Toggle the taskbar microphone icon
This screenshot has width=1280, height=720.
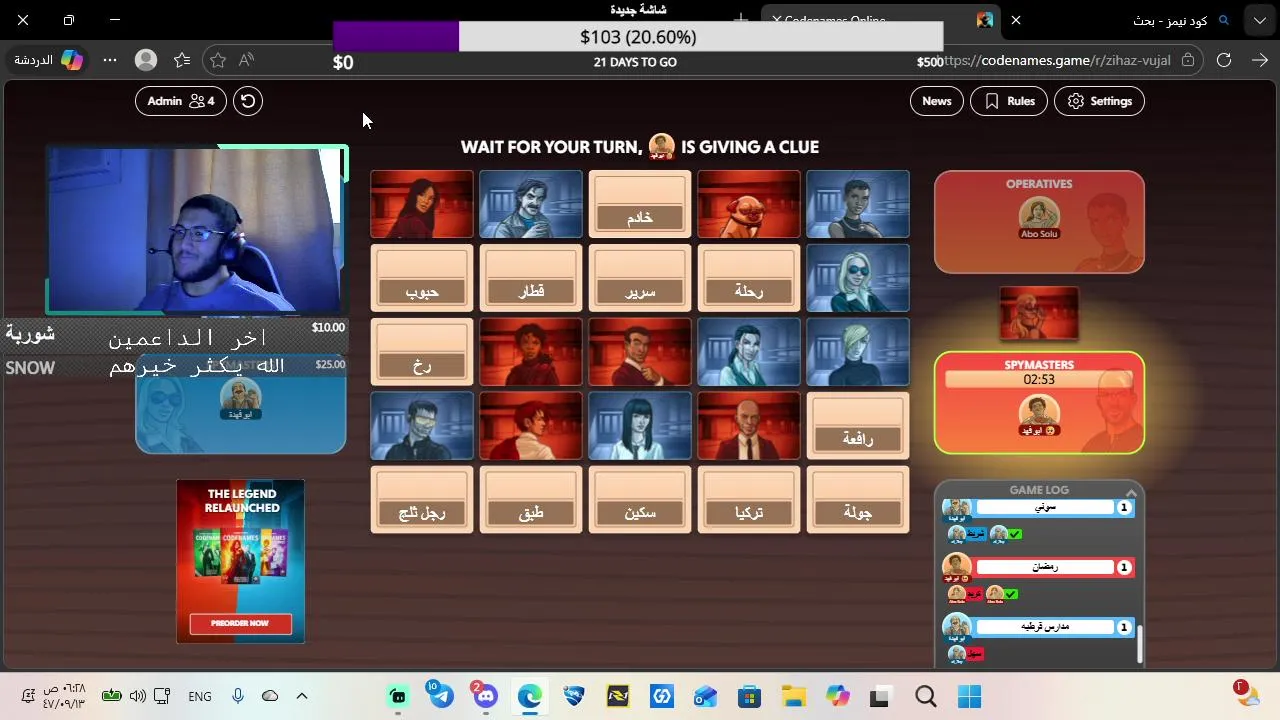(x=238, y=696)
